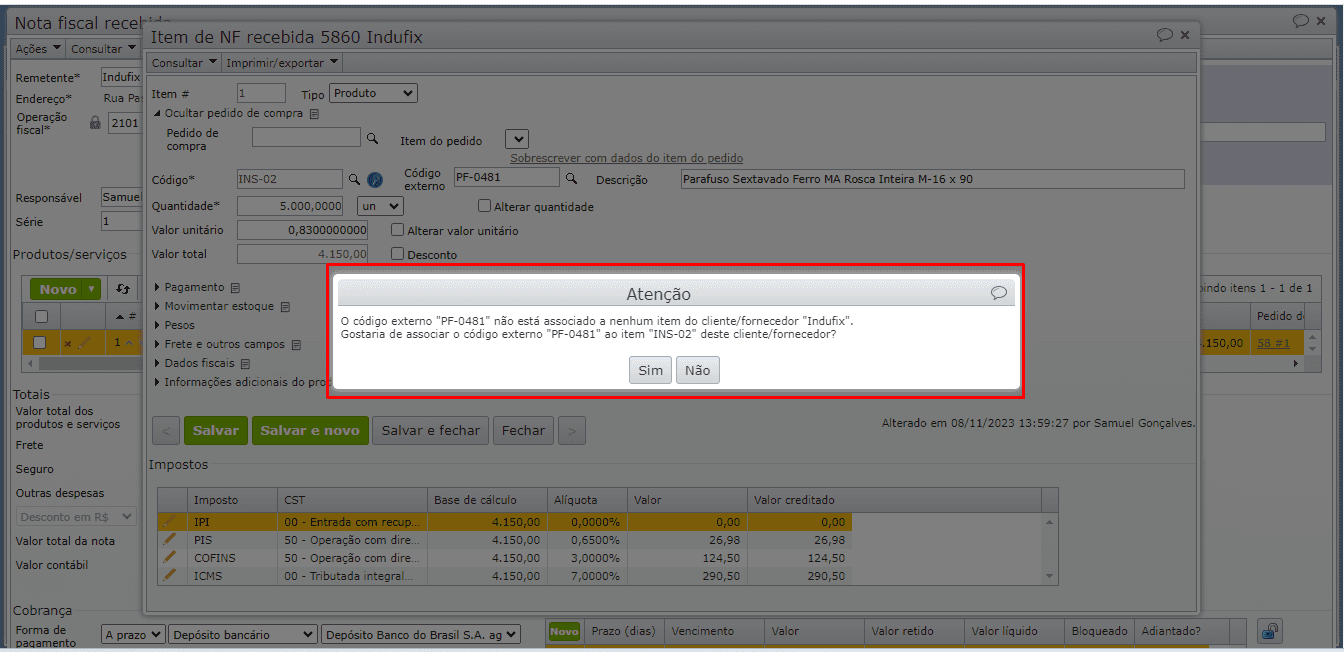The width and height of the screenshot is (1344, 652).
Task: Click the note icon beside Pagamento
Action: coord(235,287)
